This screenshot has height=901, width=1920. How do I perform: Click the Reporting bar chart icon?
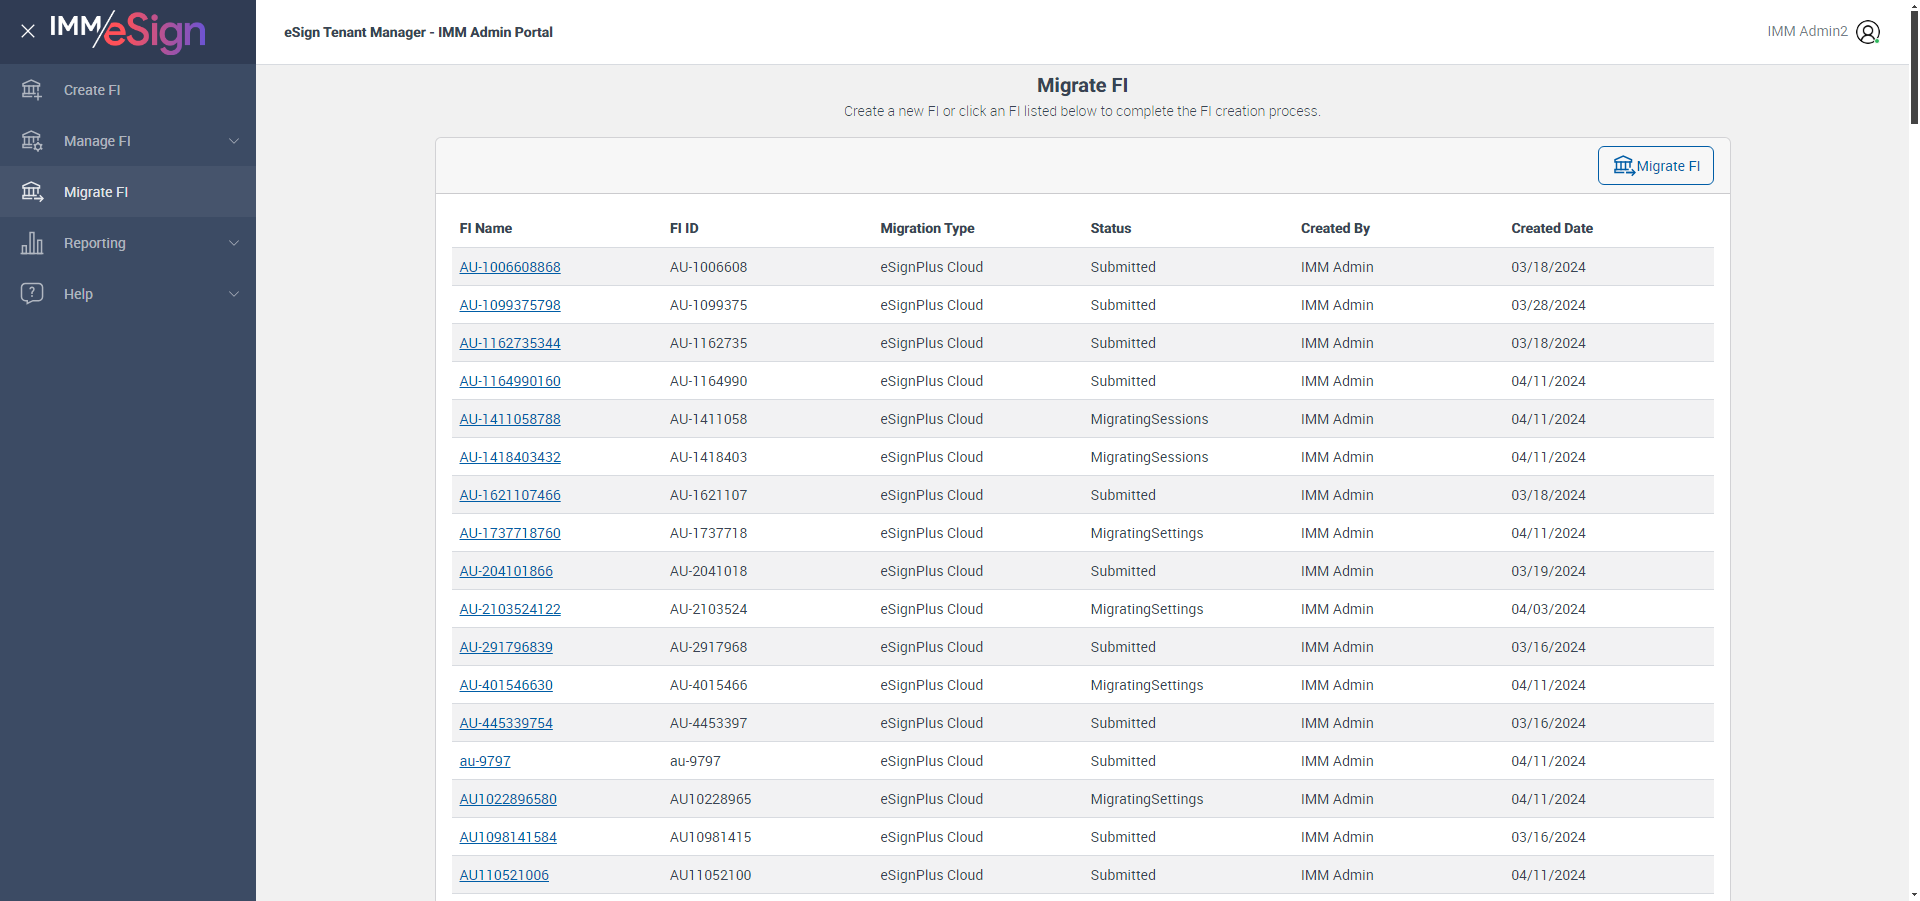32,243
